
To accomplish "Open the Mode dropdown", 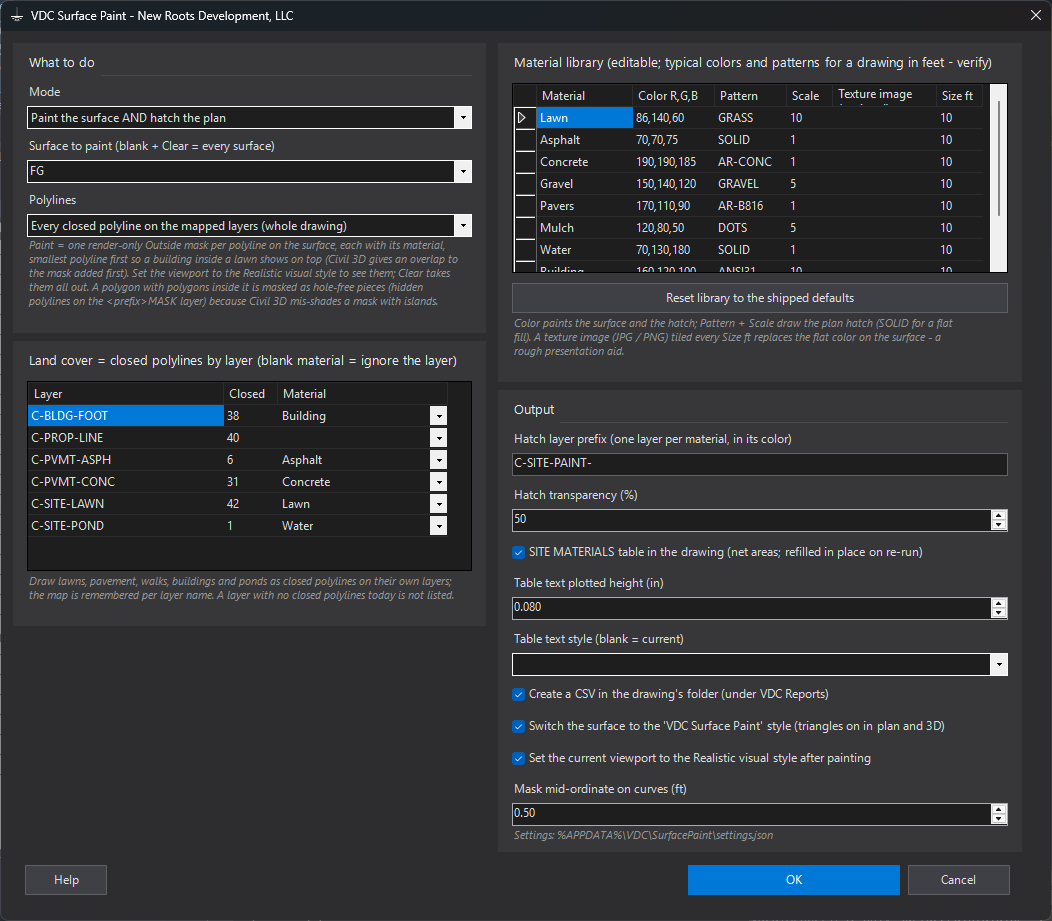I will coord(463,118).
